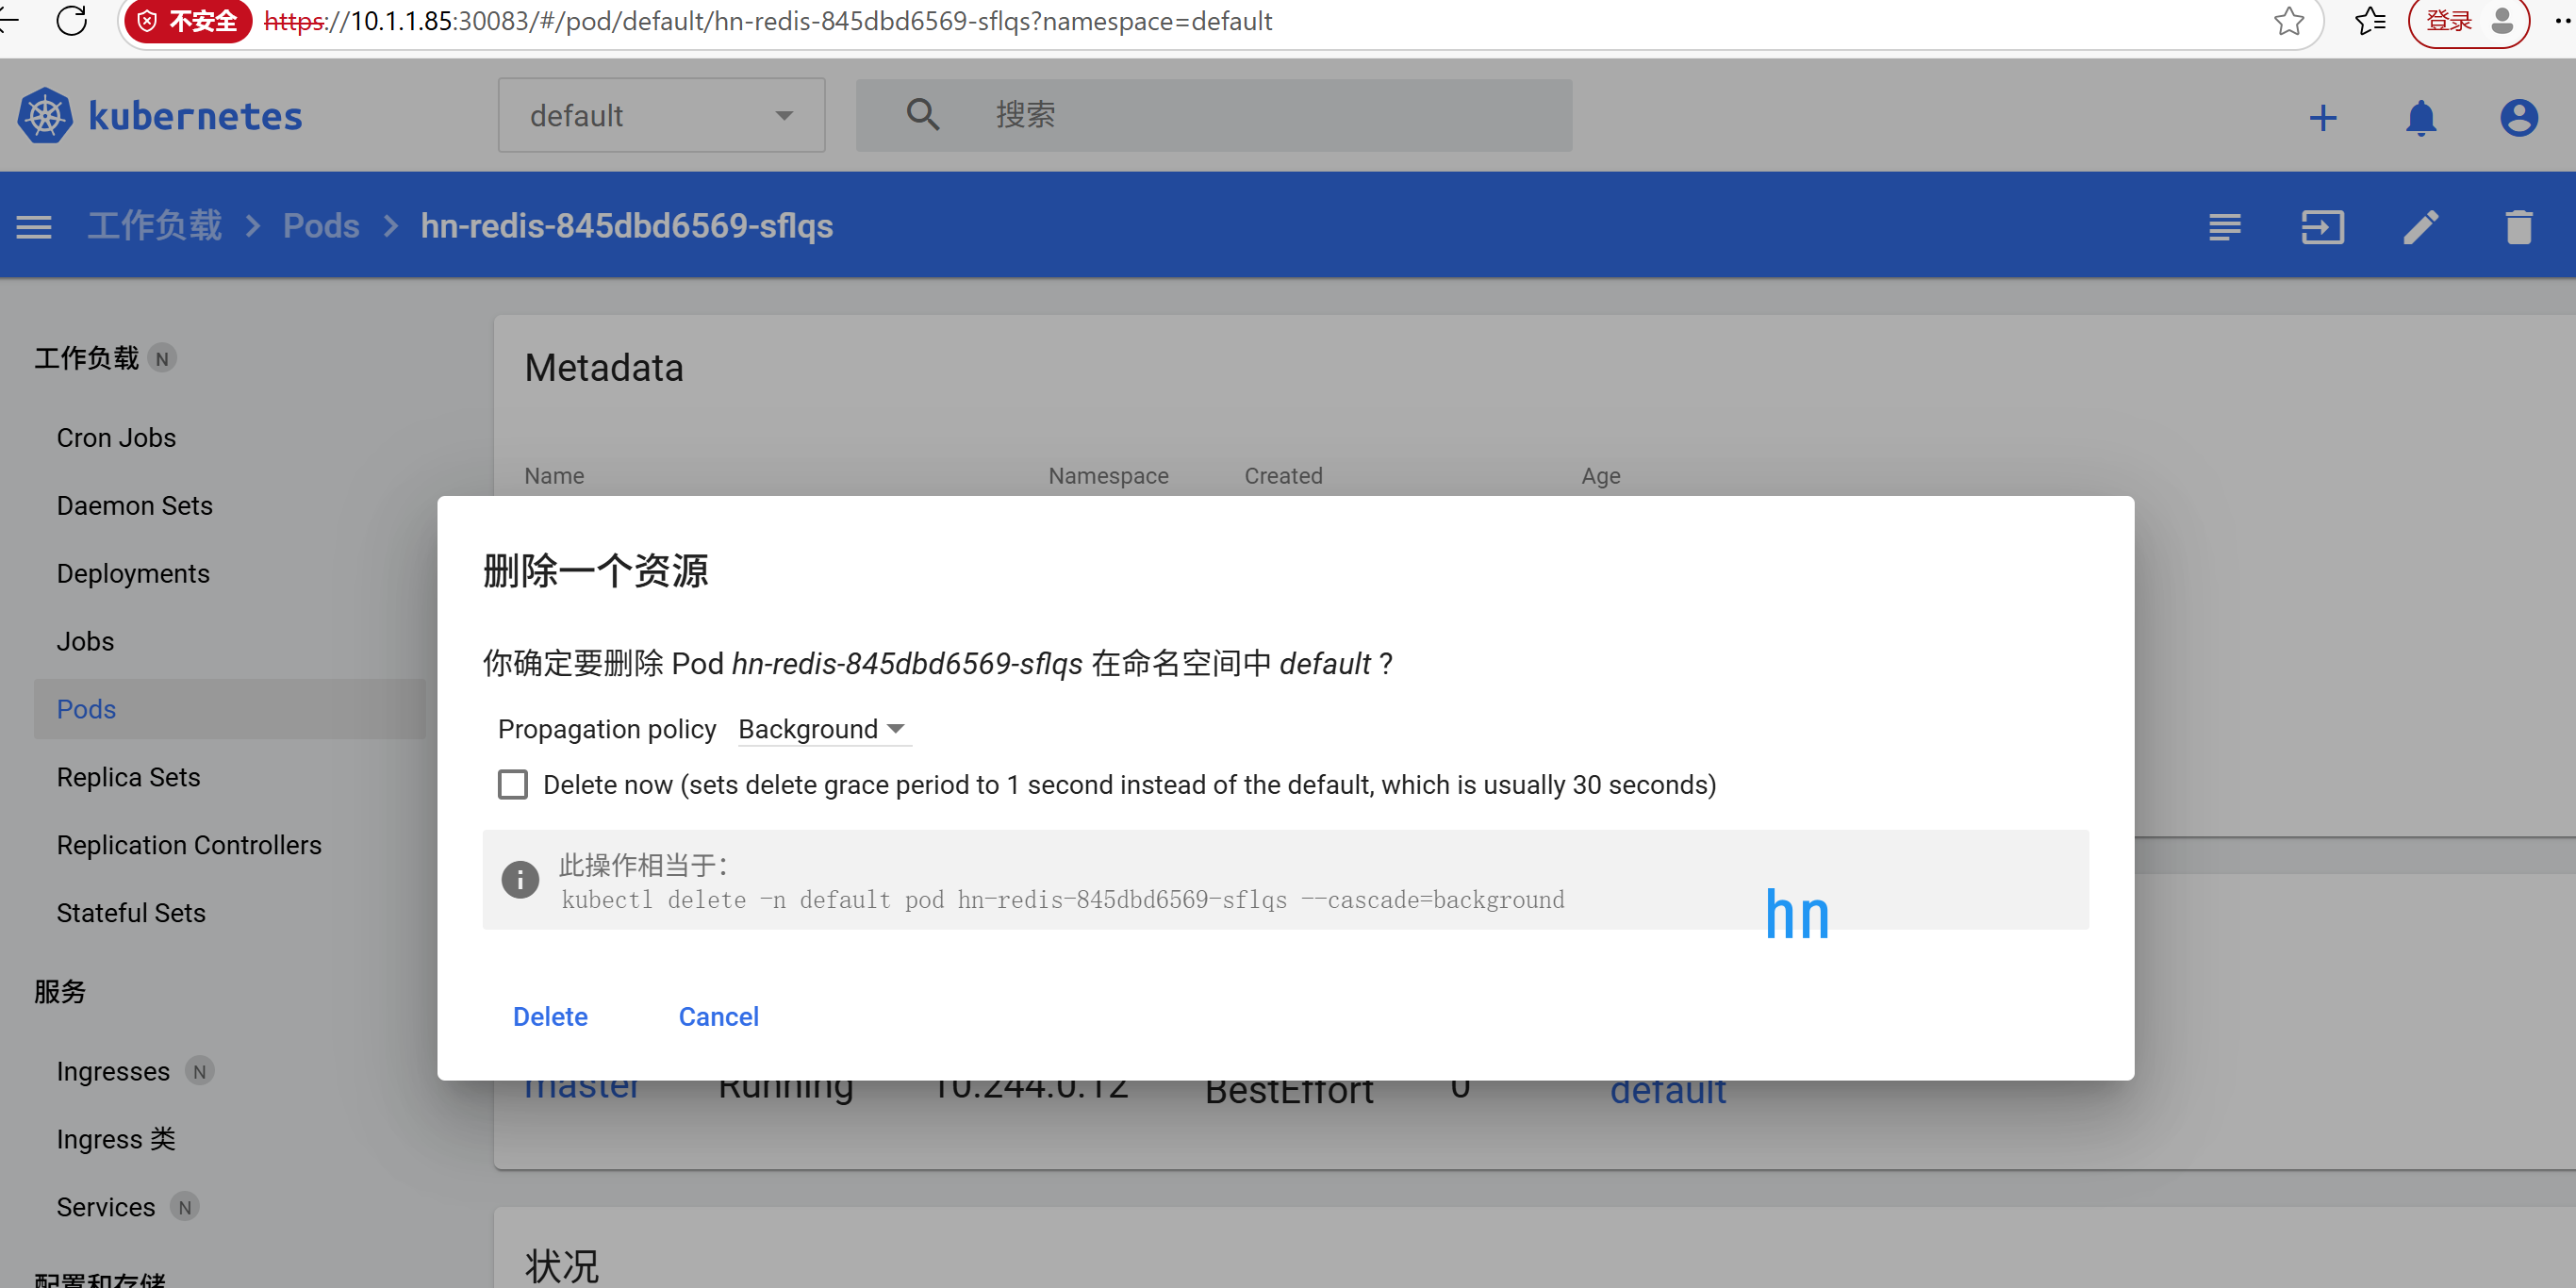The image size is (2576, 1288).
Task: Select Deployments in the sidebar
Action: [x=133, y=574]
